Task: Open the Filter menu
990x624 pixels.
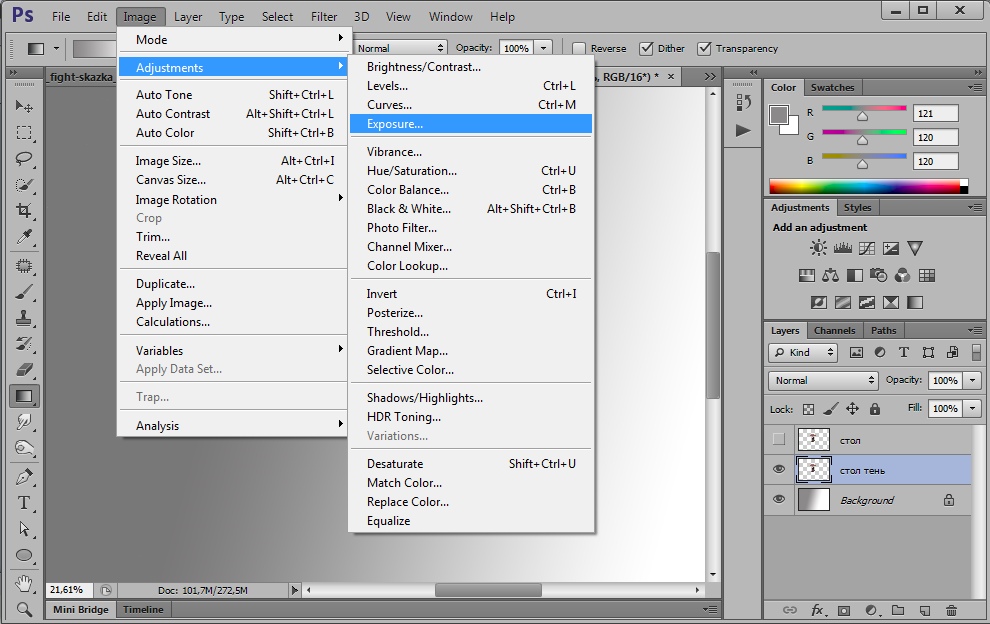Action: coord(324,17)
